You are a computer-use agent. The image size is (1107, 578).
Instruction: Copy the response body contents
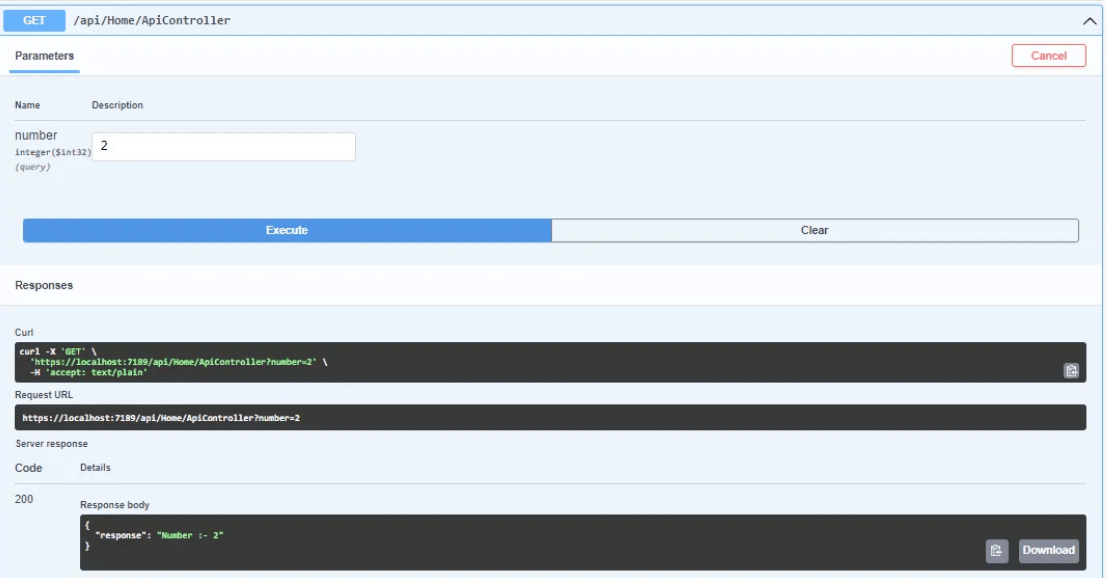tap(995, 549)
